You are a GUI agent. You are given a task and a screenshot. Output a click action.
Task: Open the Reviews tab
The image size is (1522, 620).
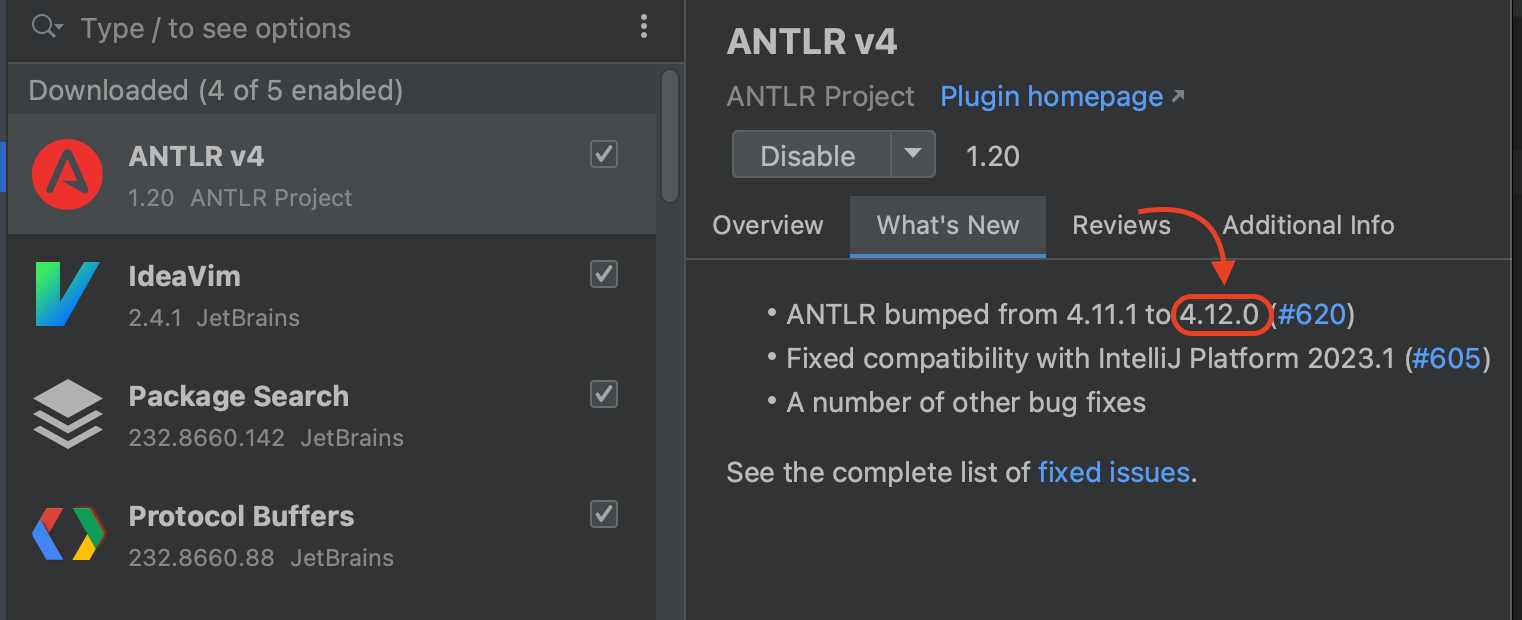(1121, 225)
